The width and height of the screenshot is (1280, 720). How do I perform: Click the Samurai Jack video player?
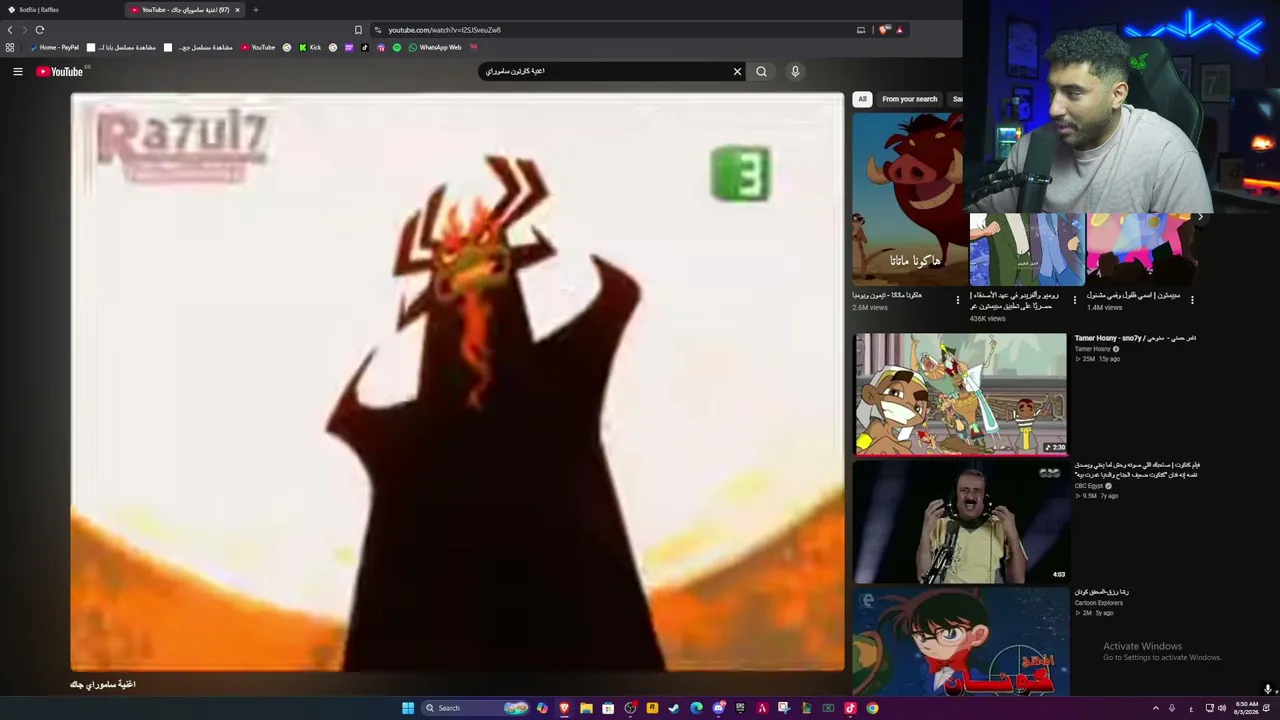click(458, 382)
